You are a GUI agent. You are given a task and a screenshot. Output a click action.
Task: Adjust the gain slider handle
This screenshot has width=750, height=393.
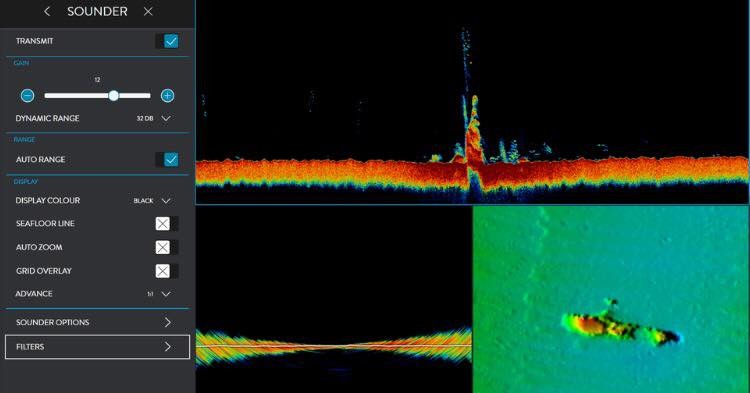pyautogui.click(x=113, y=96)
